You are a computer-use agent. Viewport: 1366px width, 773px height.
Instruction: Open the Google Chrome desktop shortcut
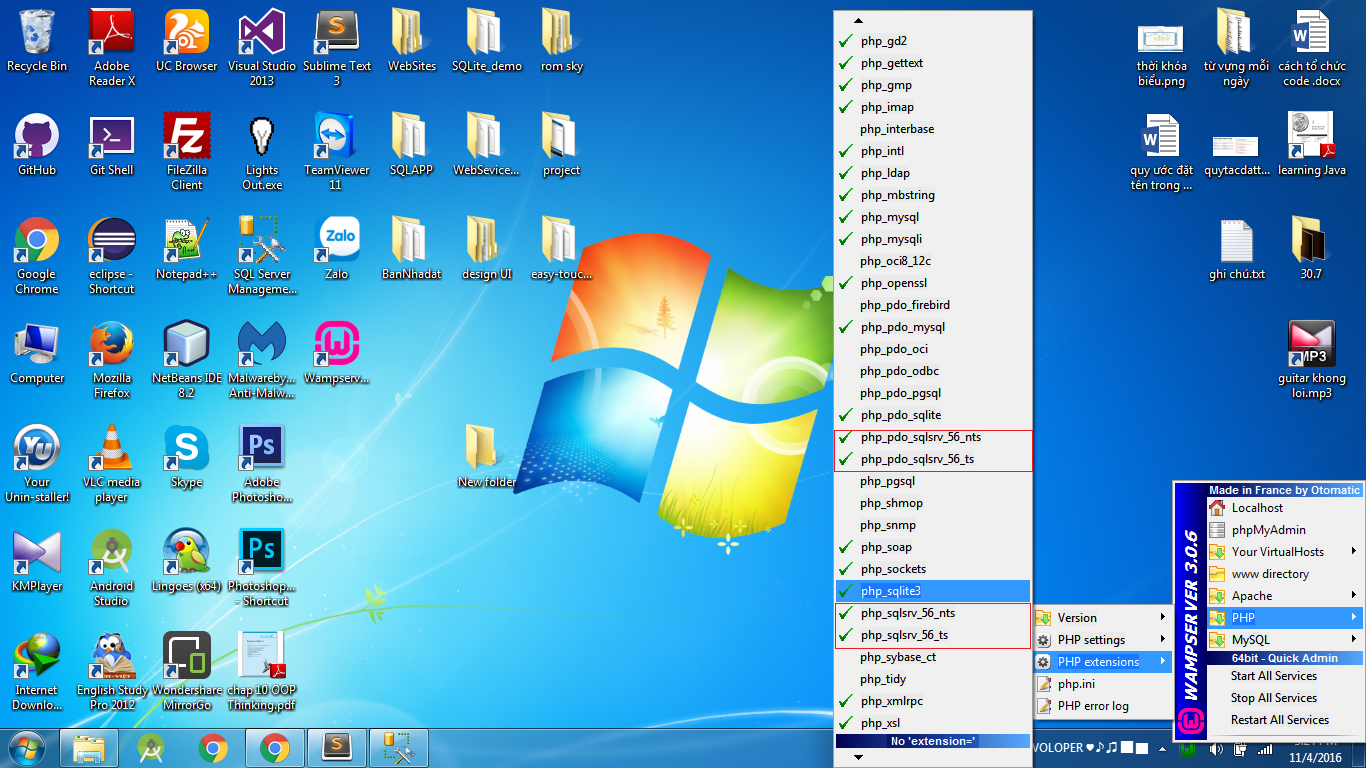click(x=37, y=256)
